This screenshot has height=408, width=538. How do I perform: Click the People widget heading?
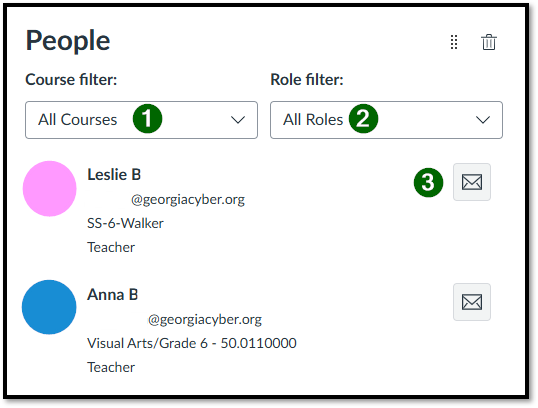tap(68, 41)
